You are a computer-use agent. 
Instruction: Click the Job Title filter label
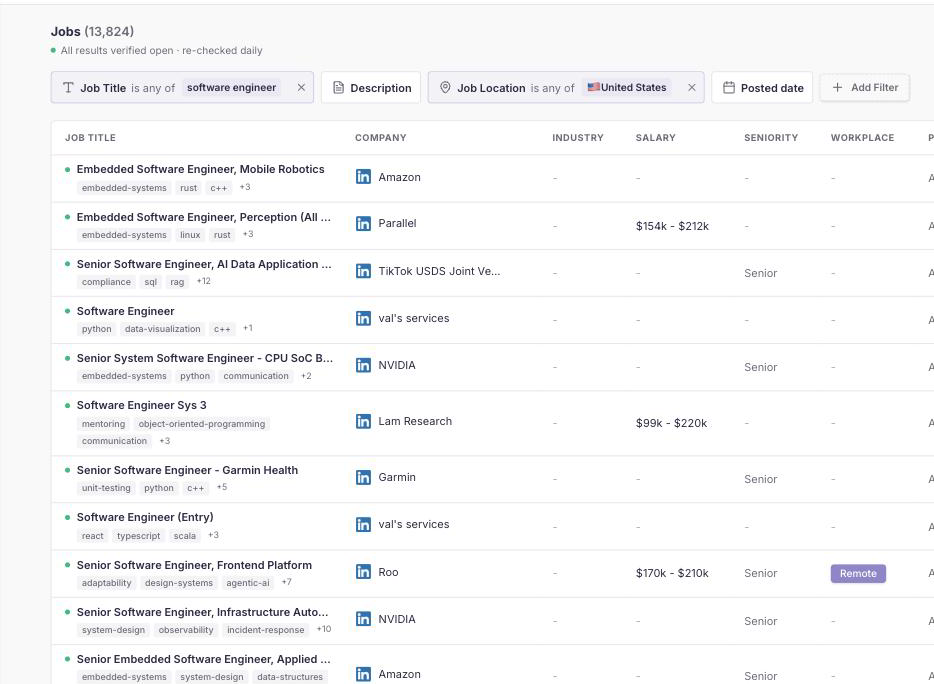tap(103, 88)
